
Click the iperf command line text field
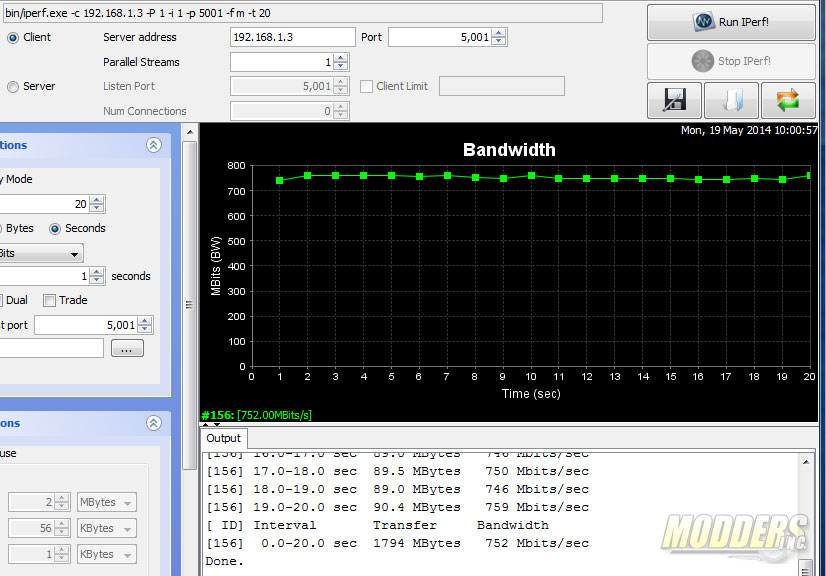303,13
